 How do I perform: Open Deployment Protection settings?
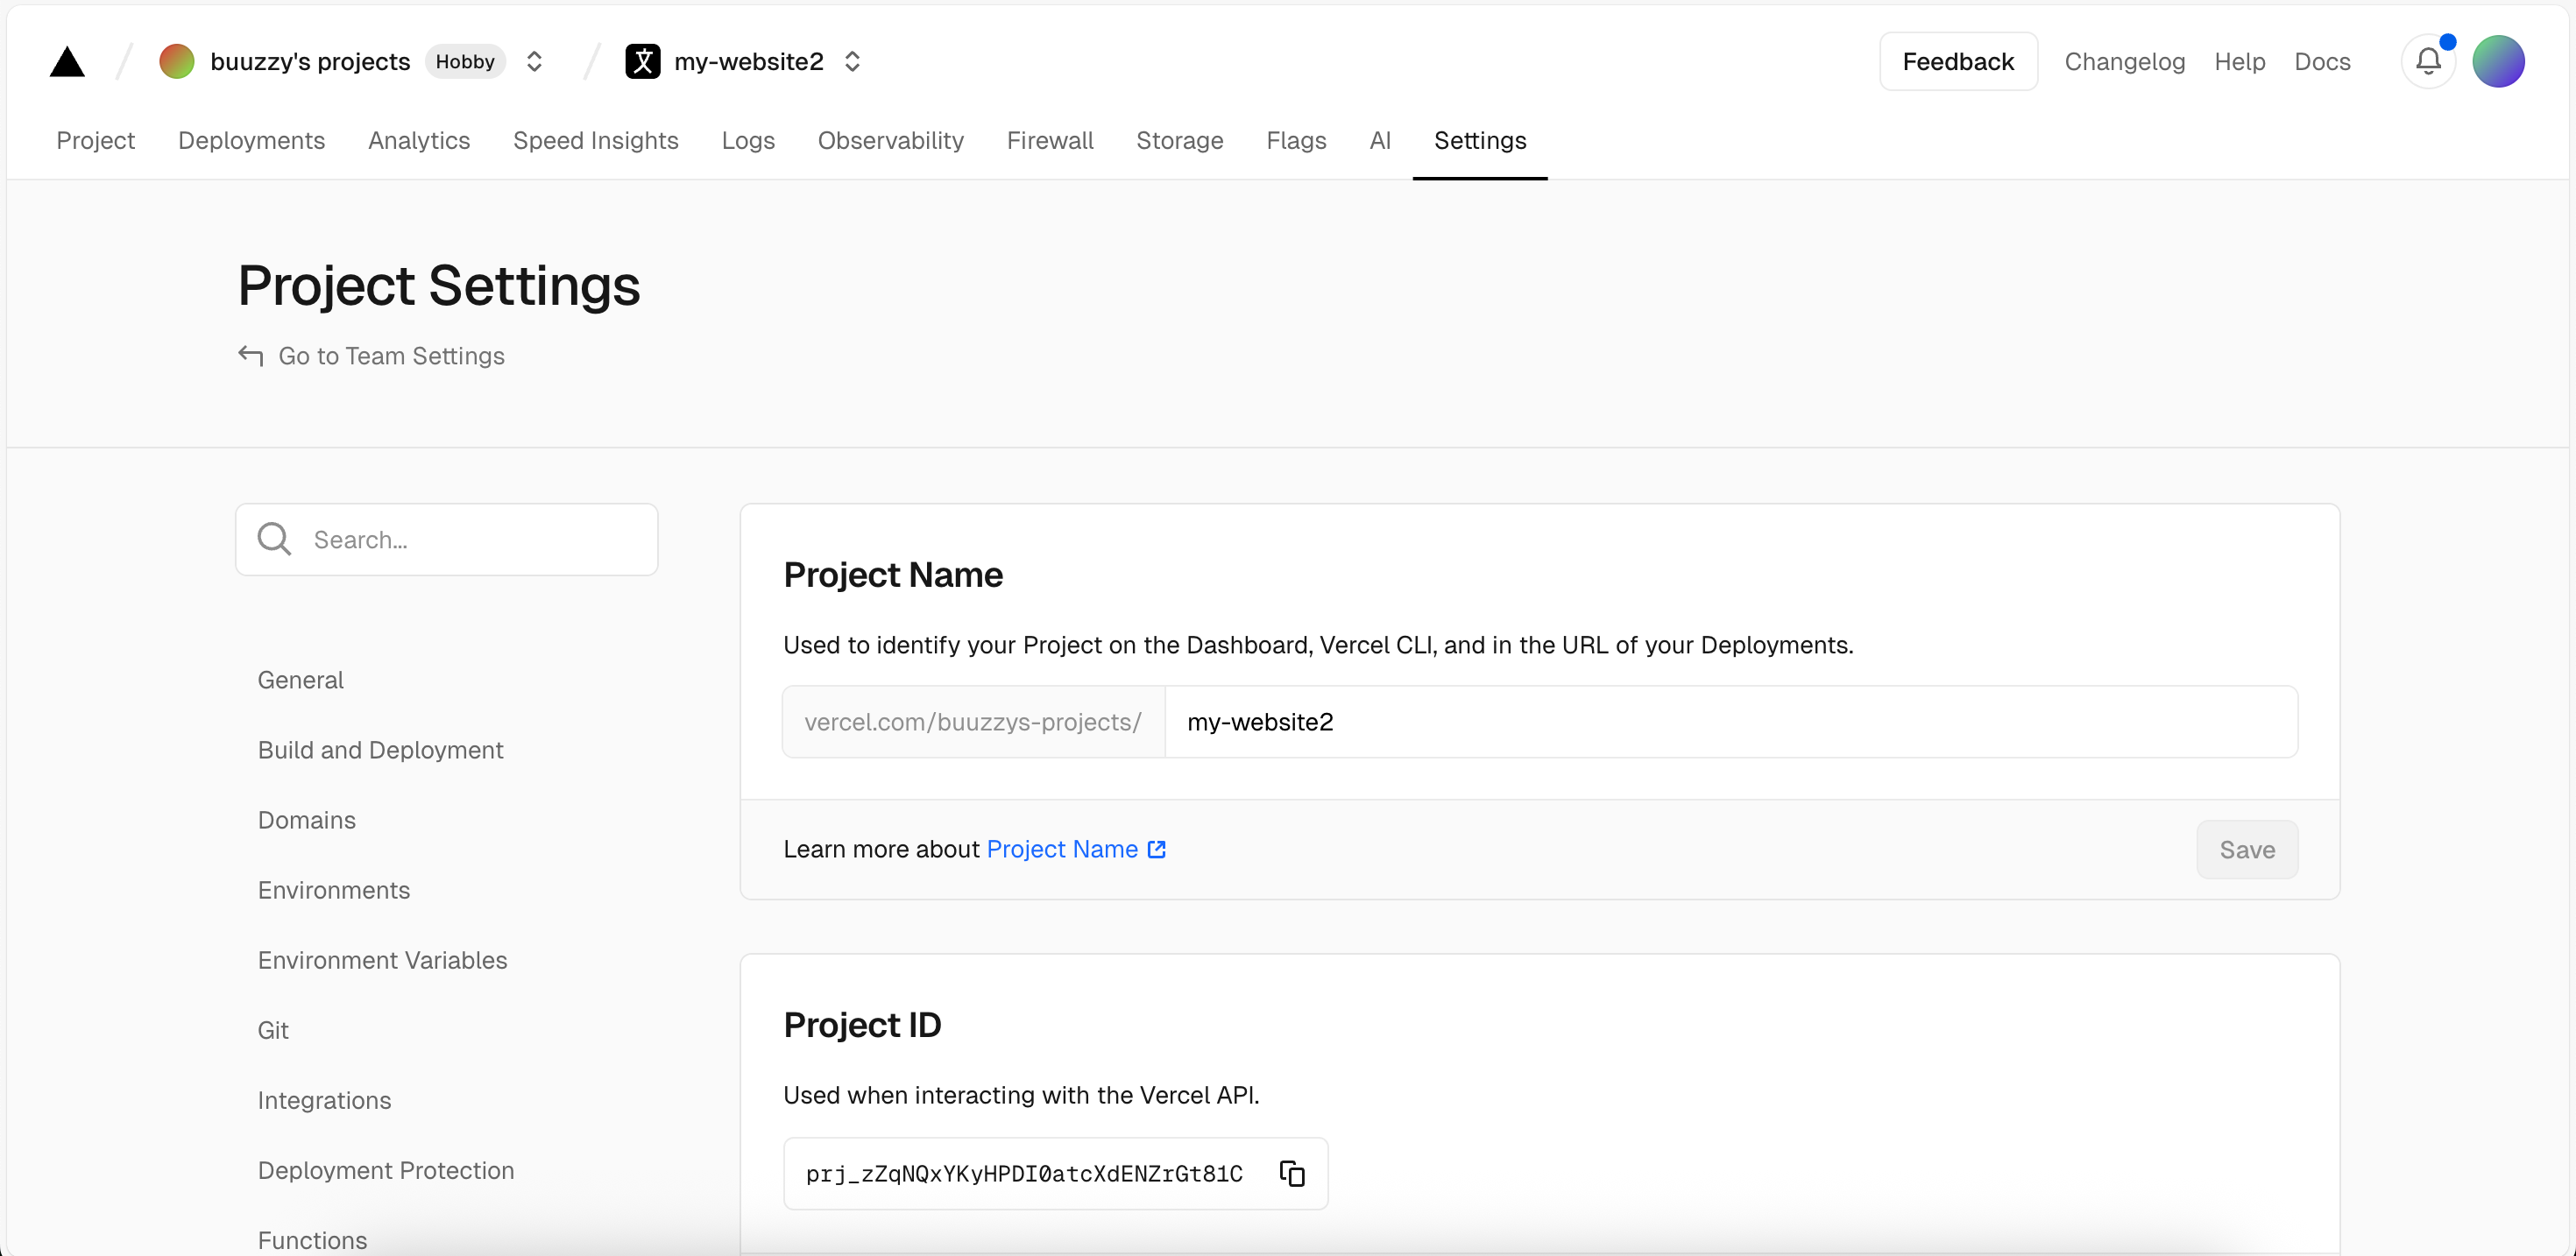386,1170
